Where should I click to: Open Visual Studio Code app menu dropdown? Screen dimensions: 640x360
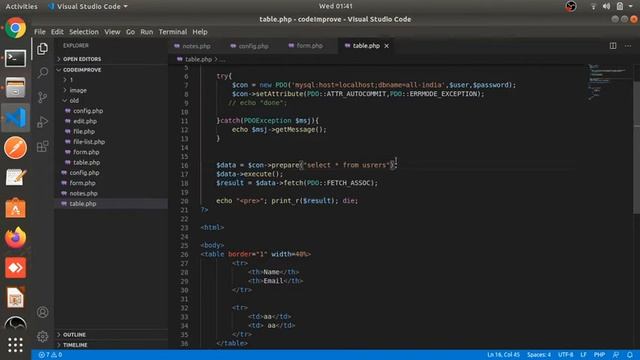coord(88,7)
